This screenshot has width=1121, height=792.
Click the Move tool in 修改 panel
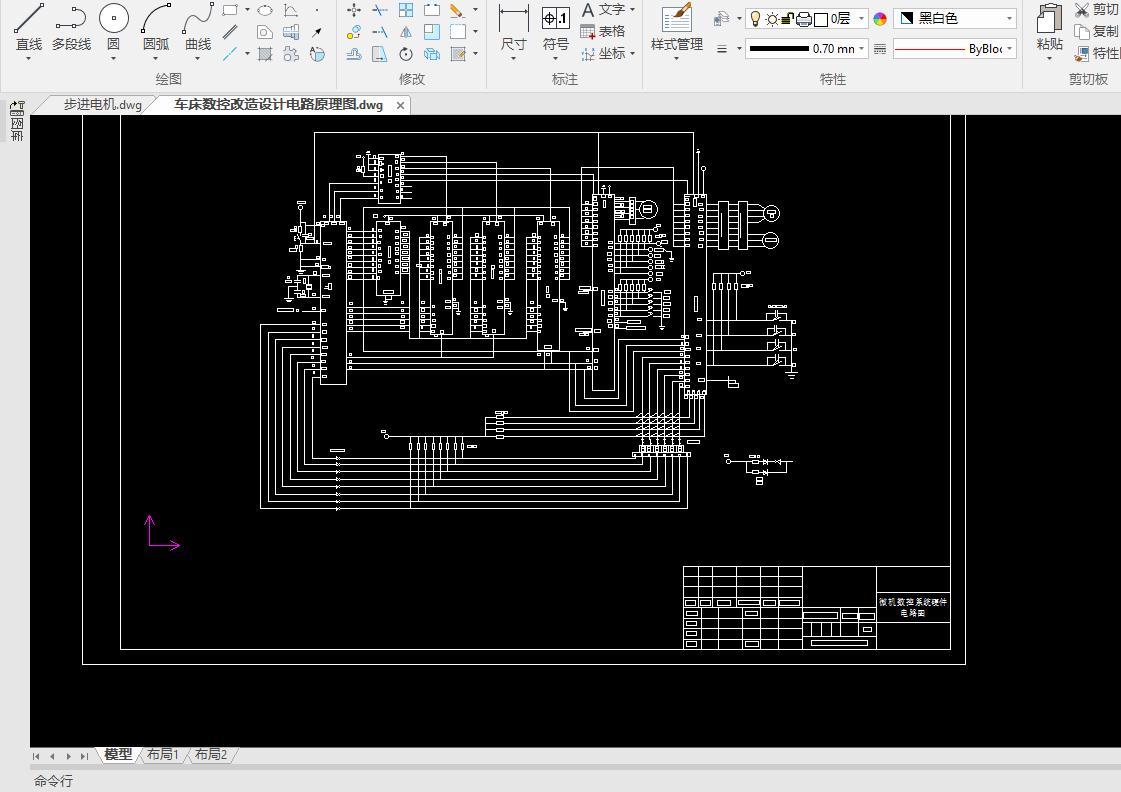354,10
